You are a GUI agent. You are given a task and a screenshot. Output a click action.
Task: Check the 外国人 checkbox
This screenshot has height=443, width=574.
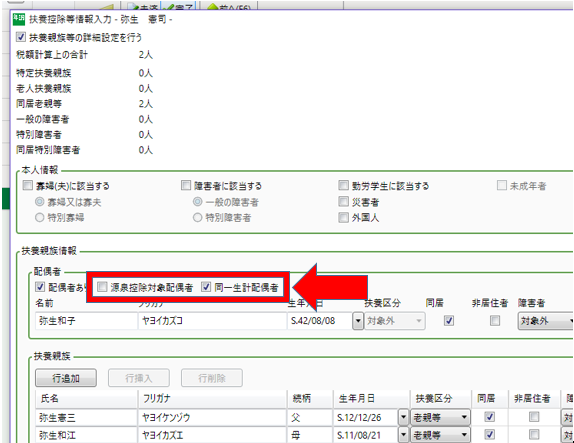coord(343,217)
